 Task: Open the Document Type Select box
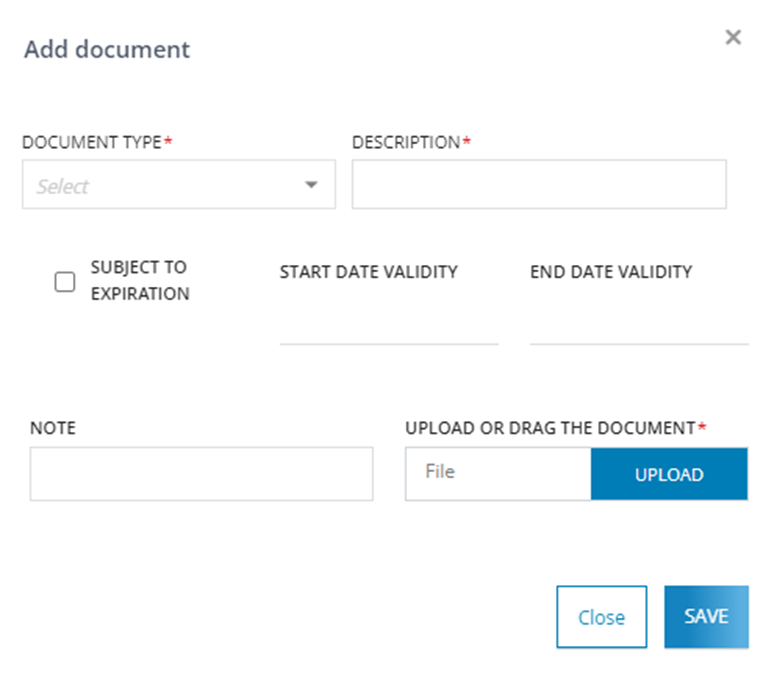pos(165,185)
